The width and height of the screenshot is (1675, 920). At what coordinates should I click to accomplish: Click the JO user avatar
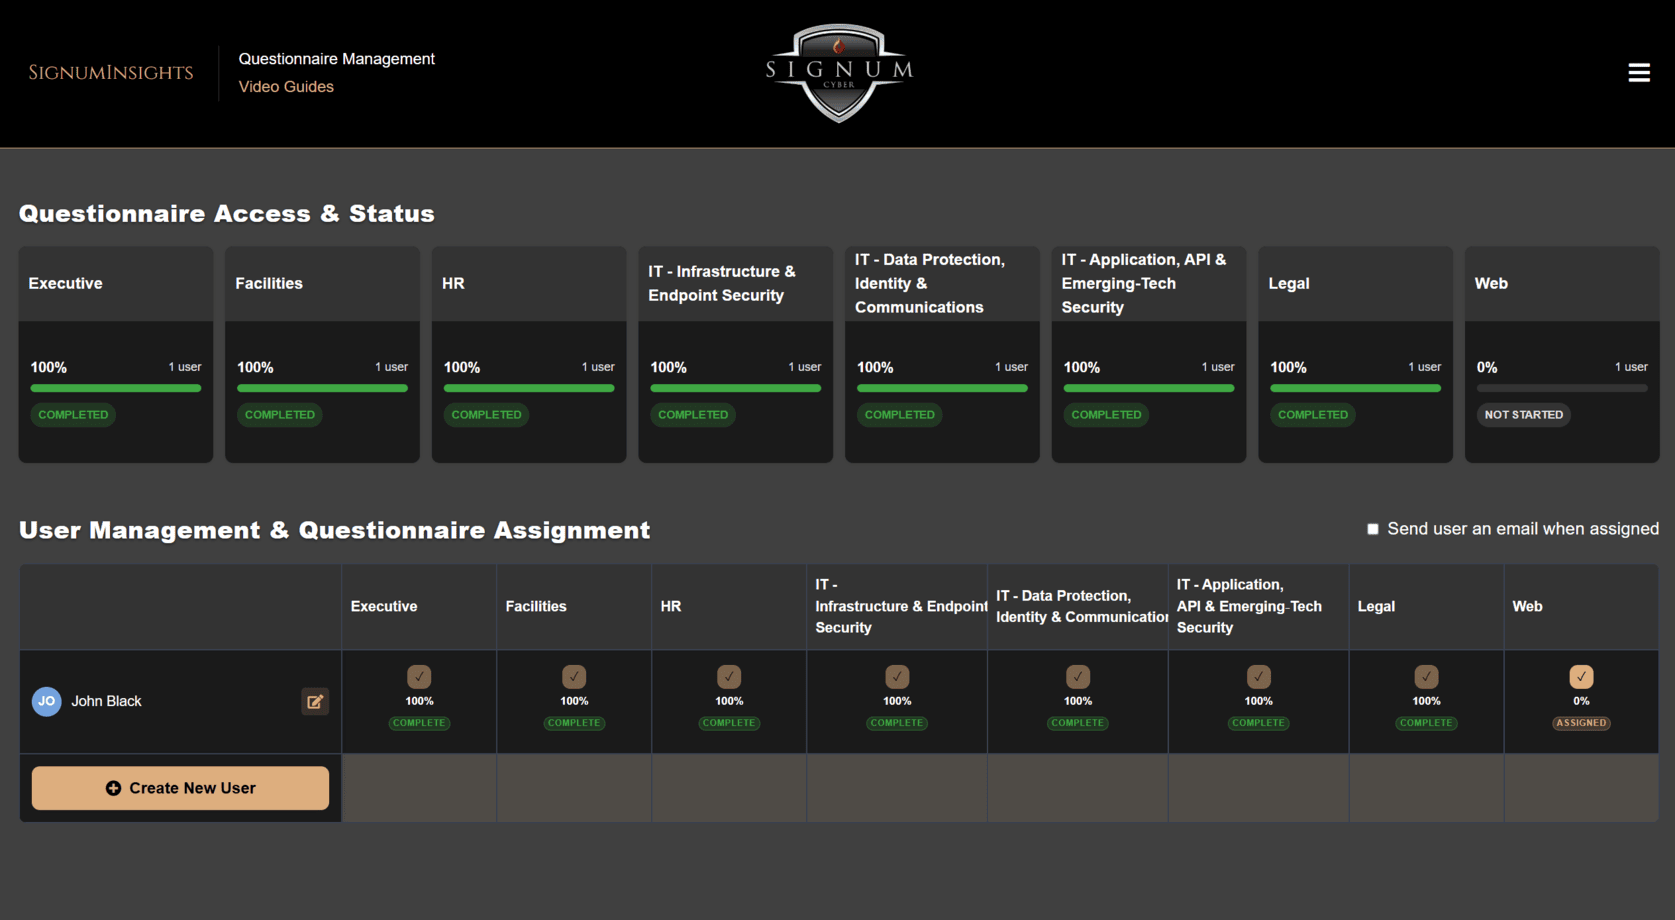[47, 702]
